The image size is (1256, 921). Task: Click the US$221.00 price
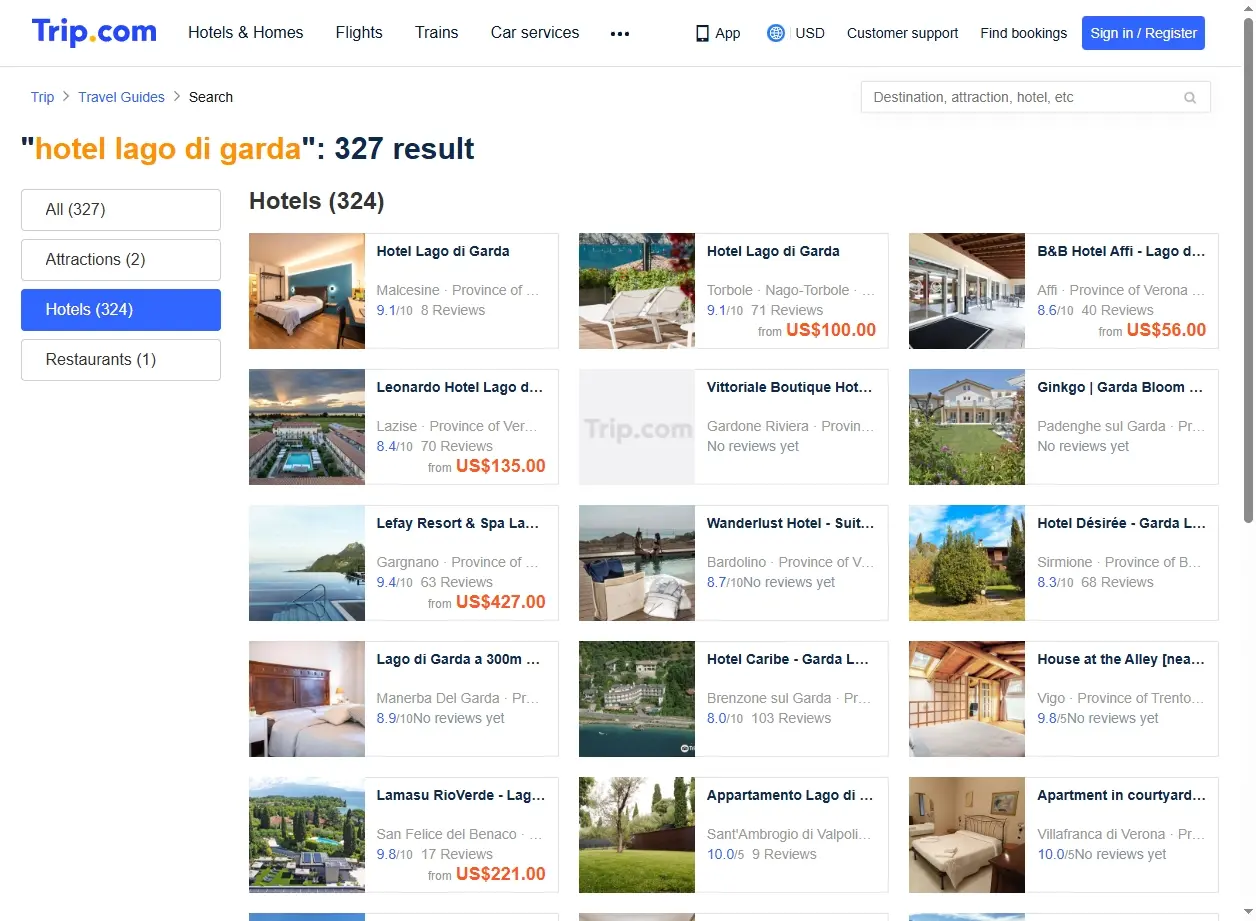coord(501,874)
